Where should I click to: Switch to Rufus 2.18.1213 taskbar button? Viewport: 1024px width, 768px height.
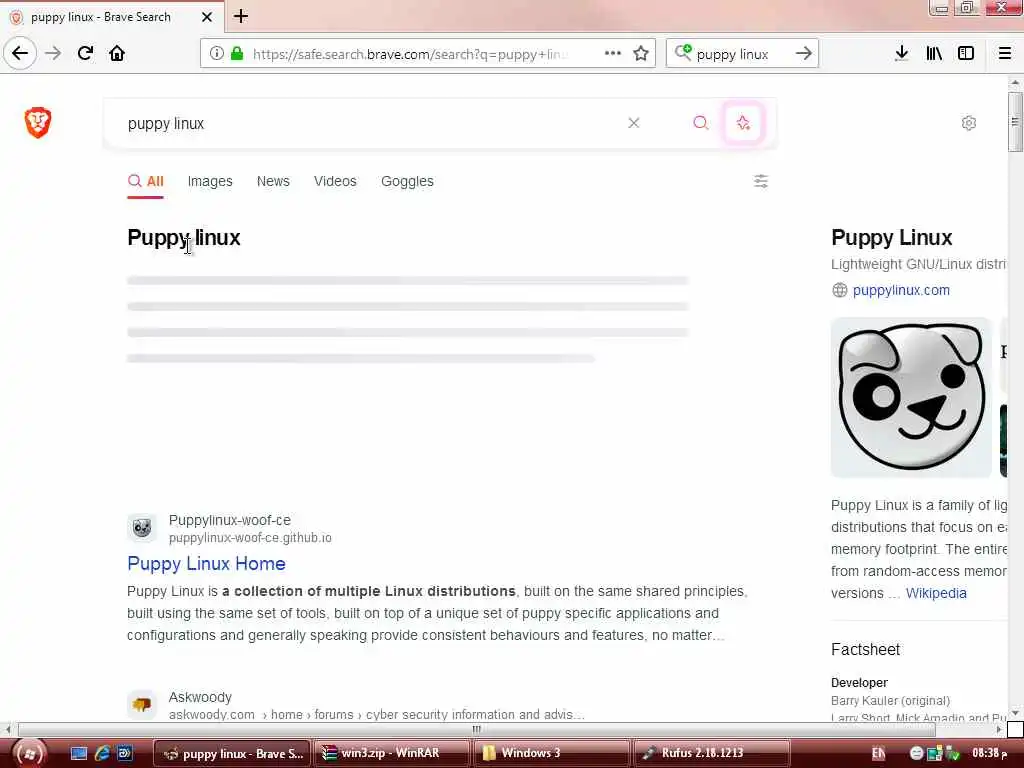[711, 753]
